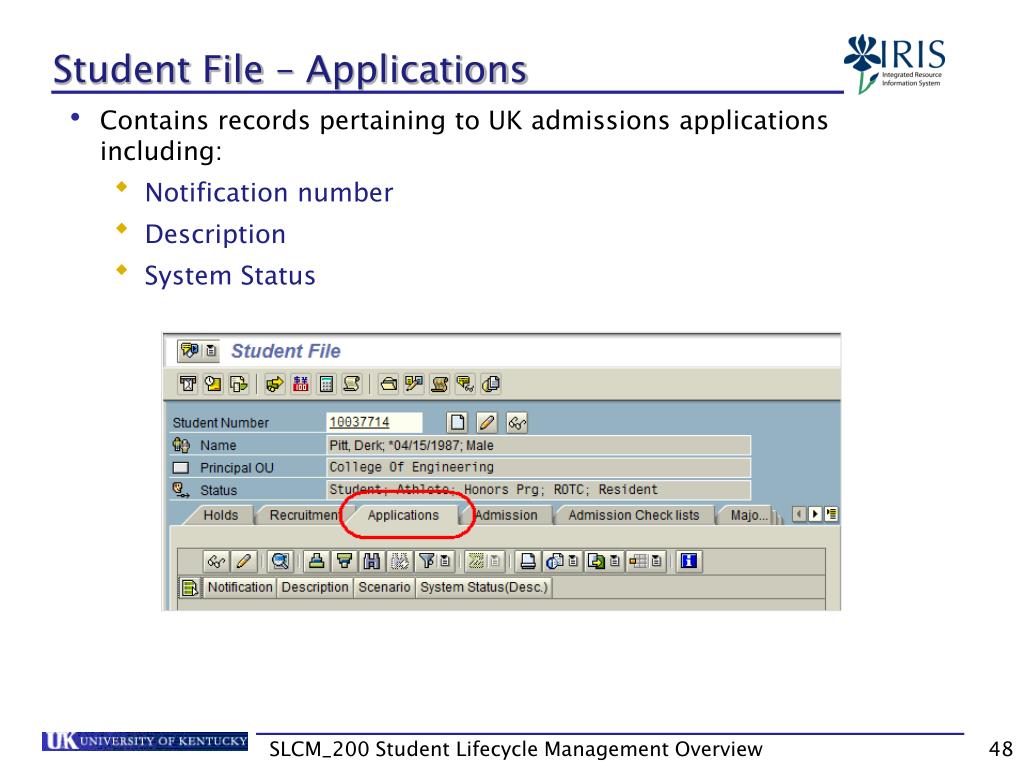Viewport: 1024px width, 768px height.
Task: Click the stacked copies toolbar icon
Action: [x=490, y=384]
